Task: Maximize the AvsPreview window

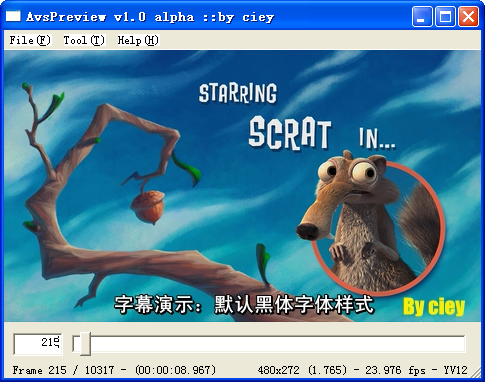Action: pyautogui.click(x=445, y=17)
